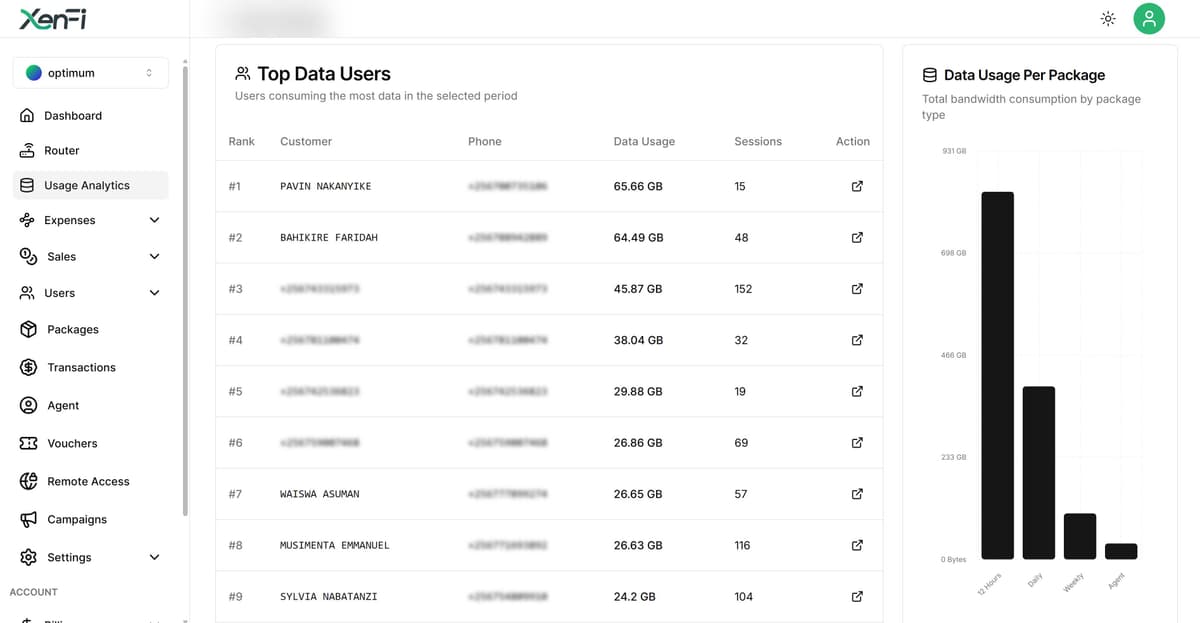Click the Dashboard home icon
Image resolution: width=1200 pixels, height=623 pixels.
[28, 116]
